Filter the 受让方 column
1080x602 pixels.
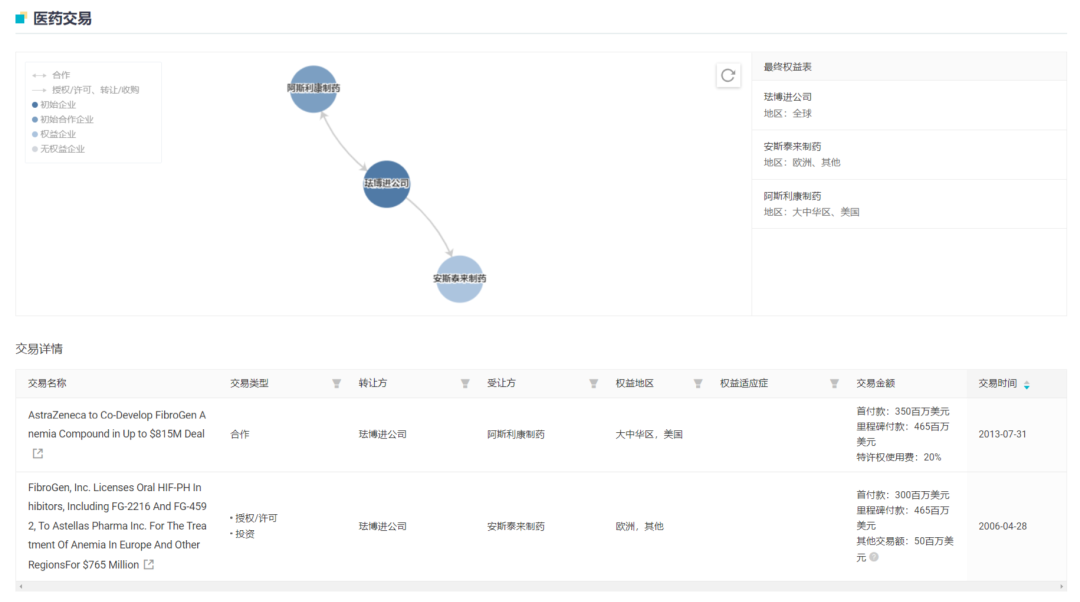click(x=593, y=384)
